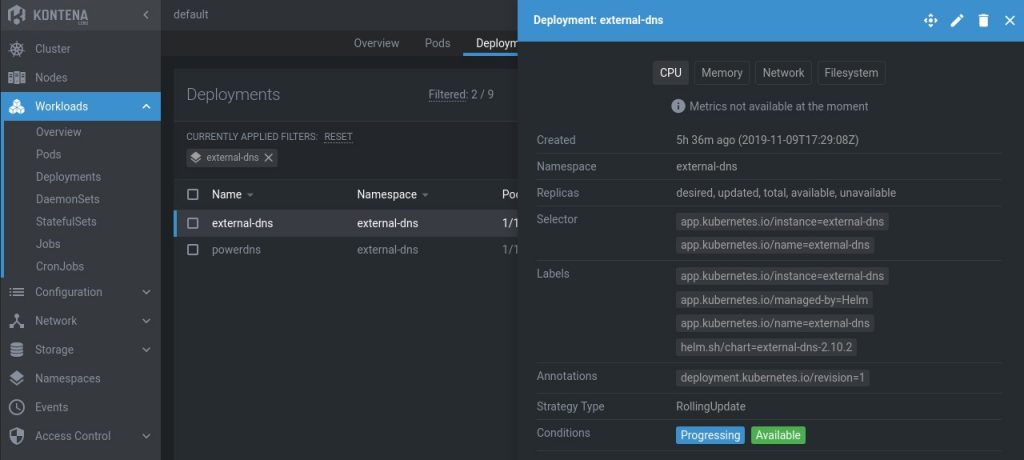Toggle the select-all header checkbox
1024x460 pixels.
tap(193, 195)
